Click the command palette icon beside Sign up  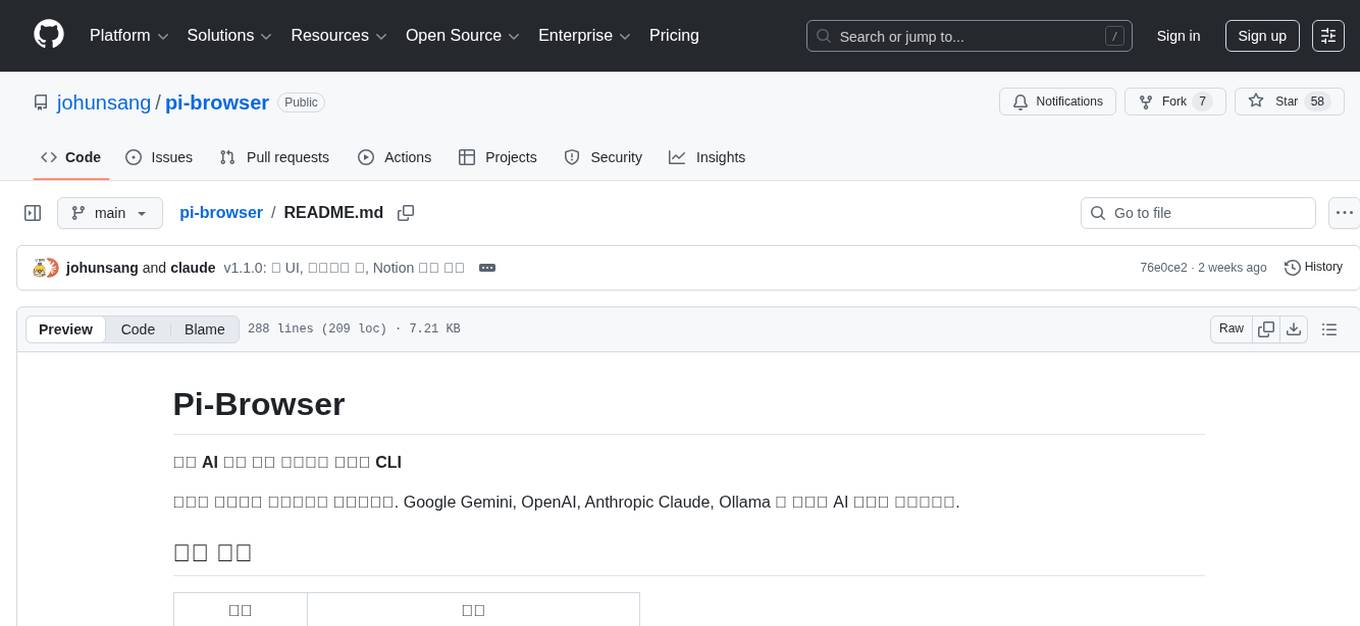point(1328,35)
